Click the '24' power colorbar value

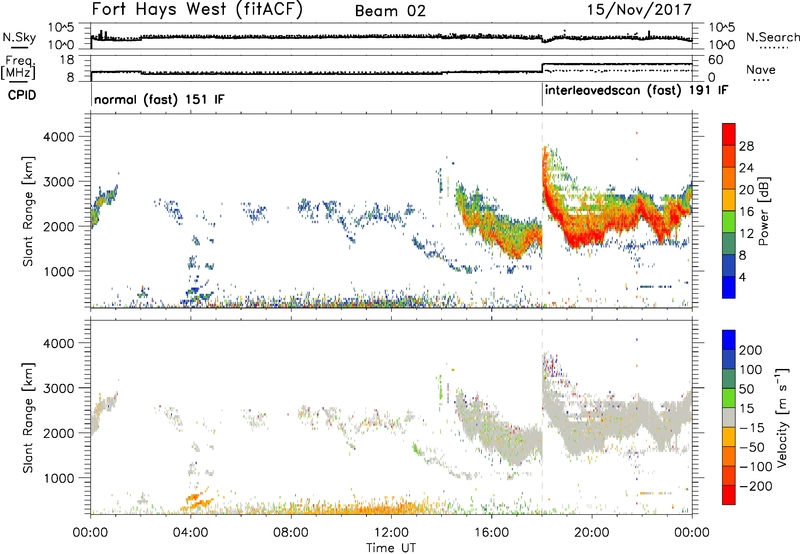tap(747, 168)
